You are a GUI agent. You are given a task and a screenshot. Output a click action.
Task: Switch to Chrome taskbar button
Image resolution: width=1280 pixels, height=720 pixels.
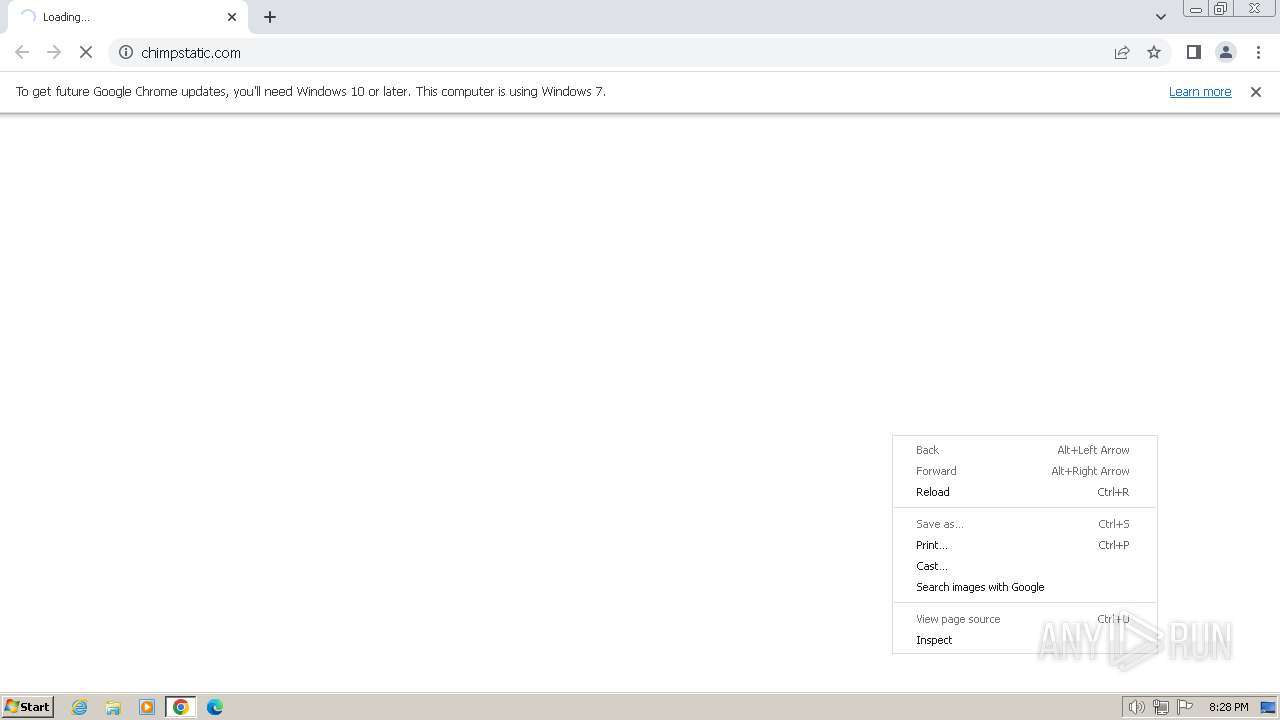pos(181,707)
